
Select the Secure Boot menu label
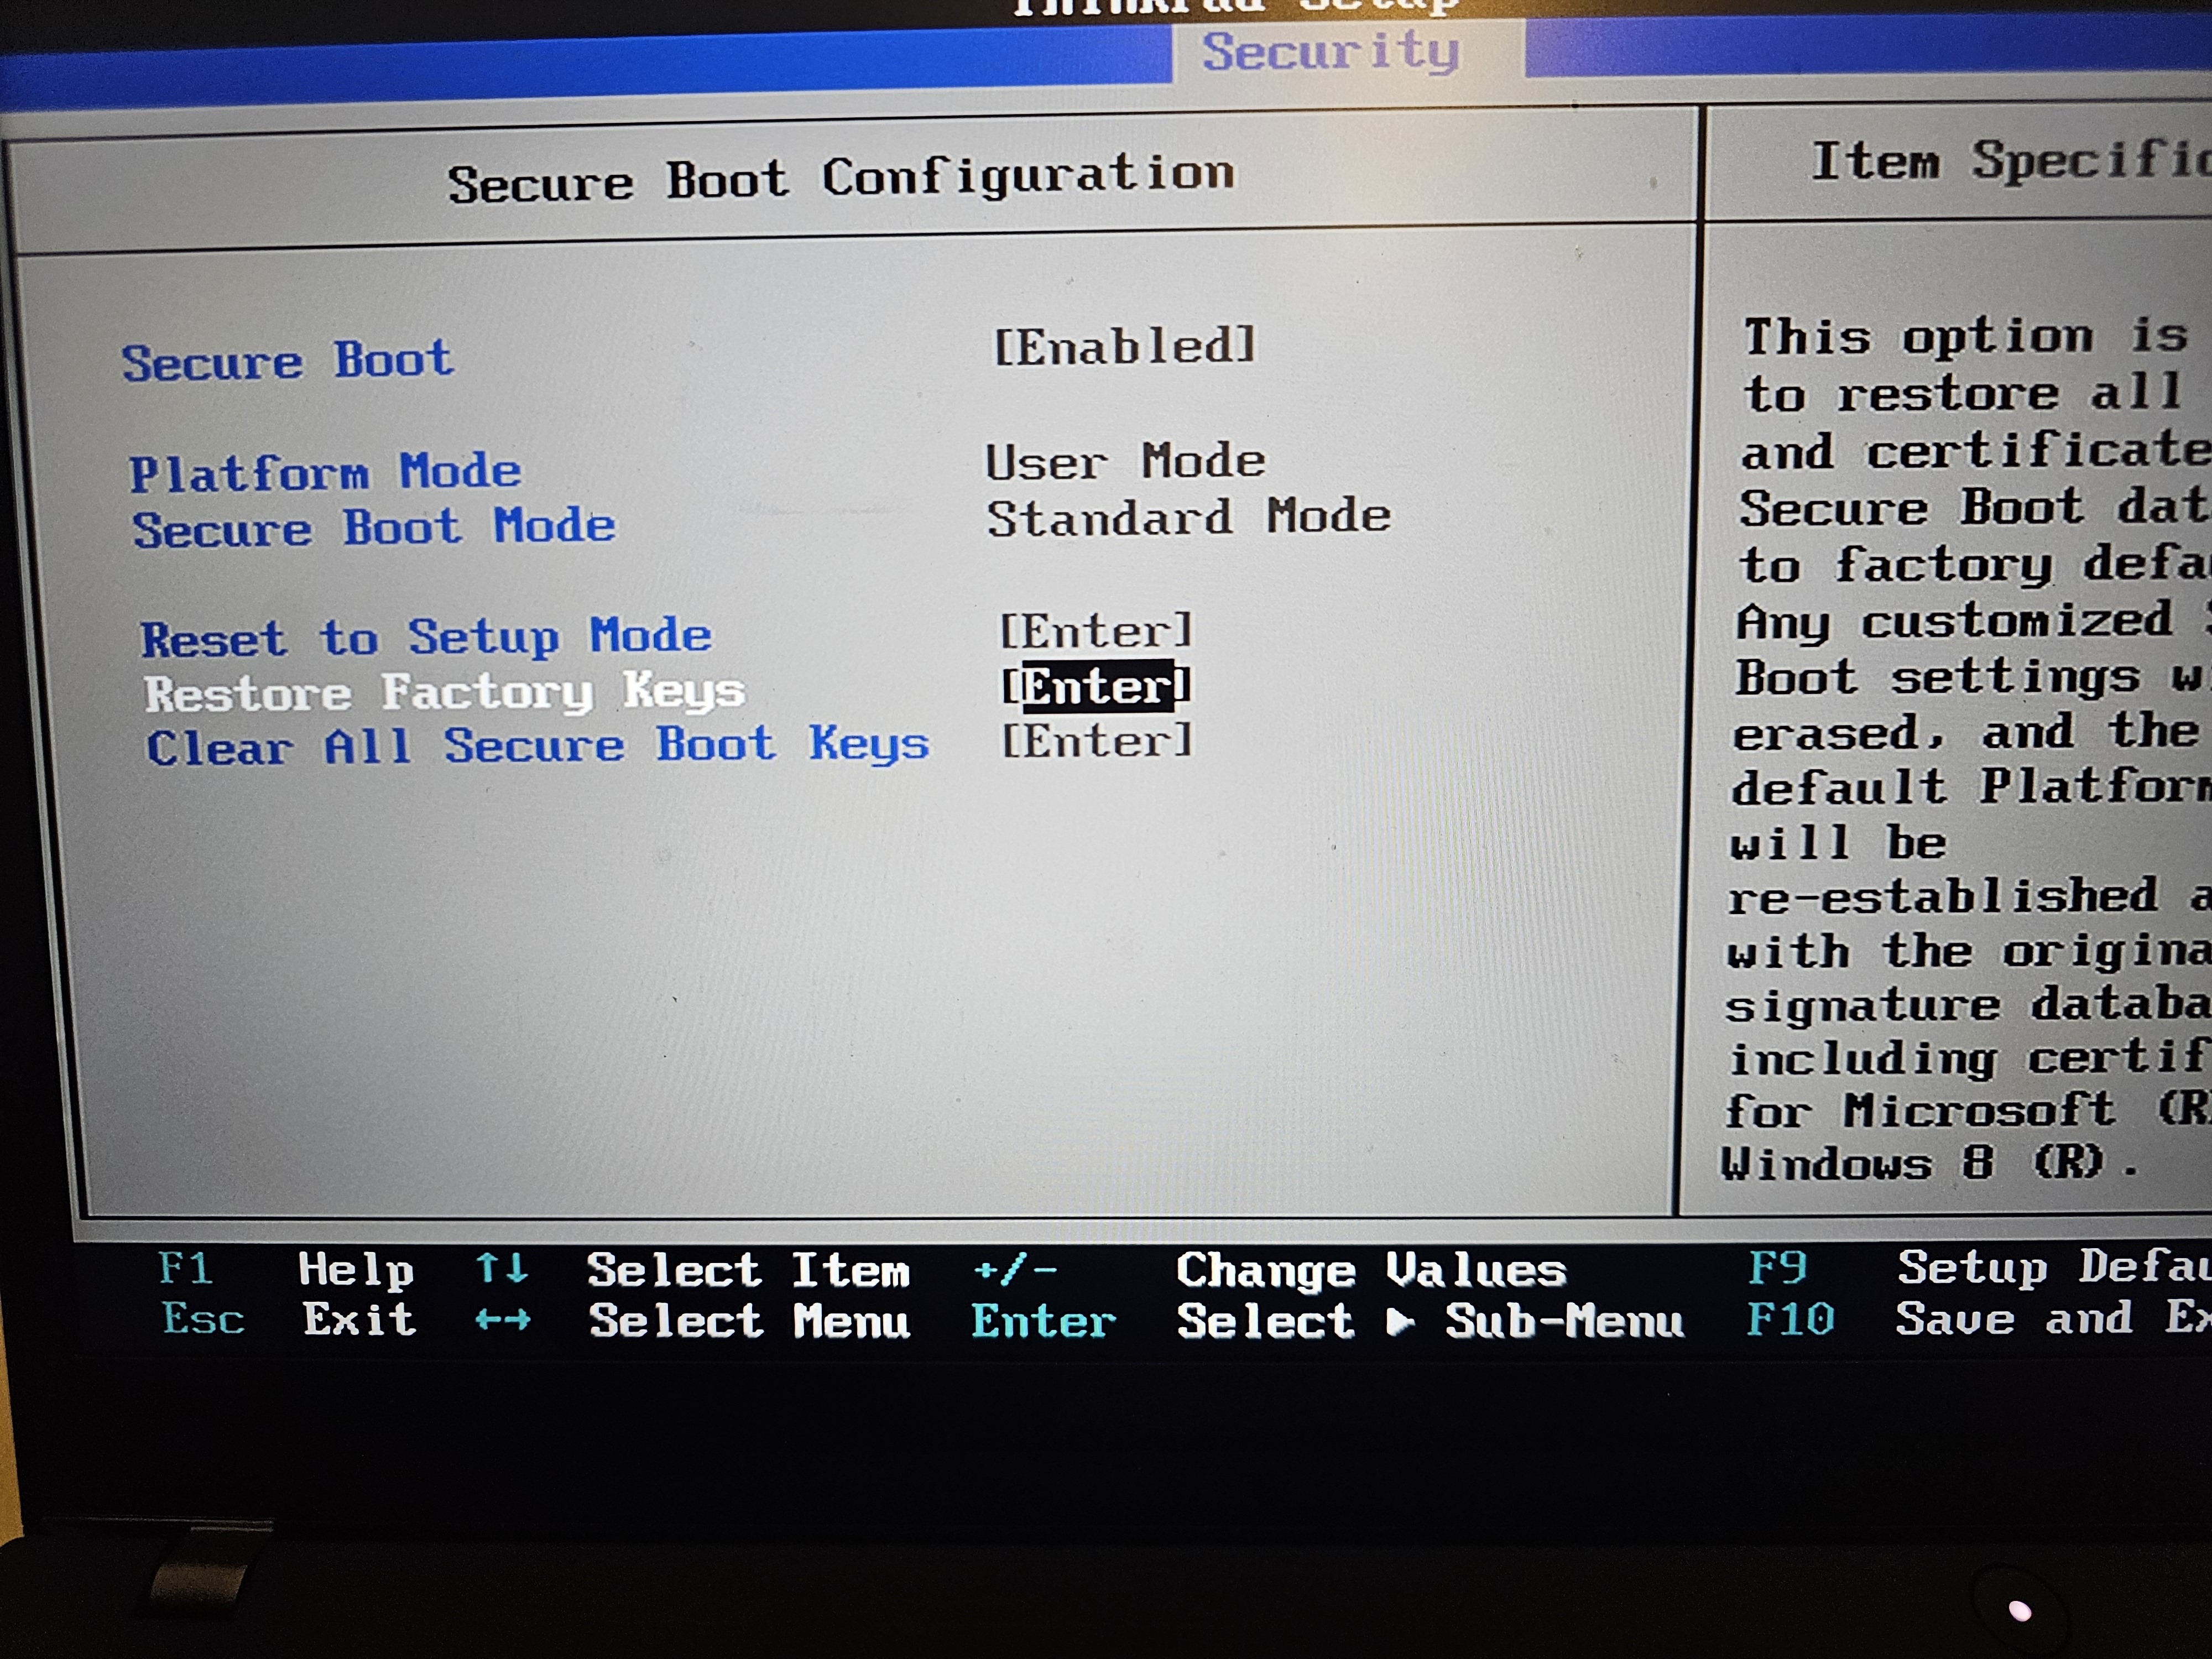click(x=287, y=361)
